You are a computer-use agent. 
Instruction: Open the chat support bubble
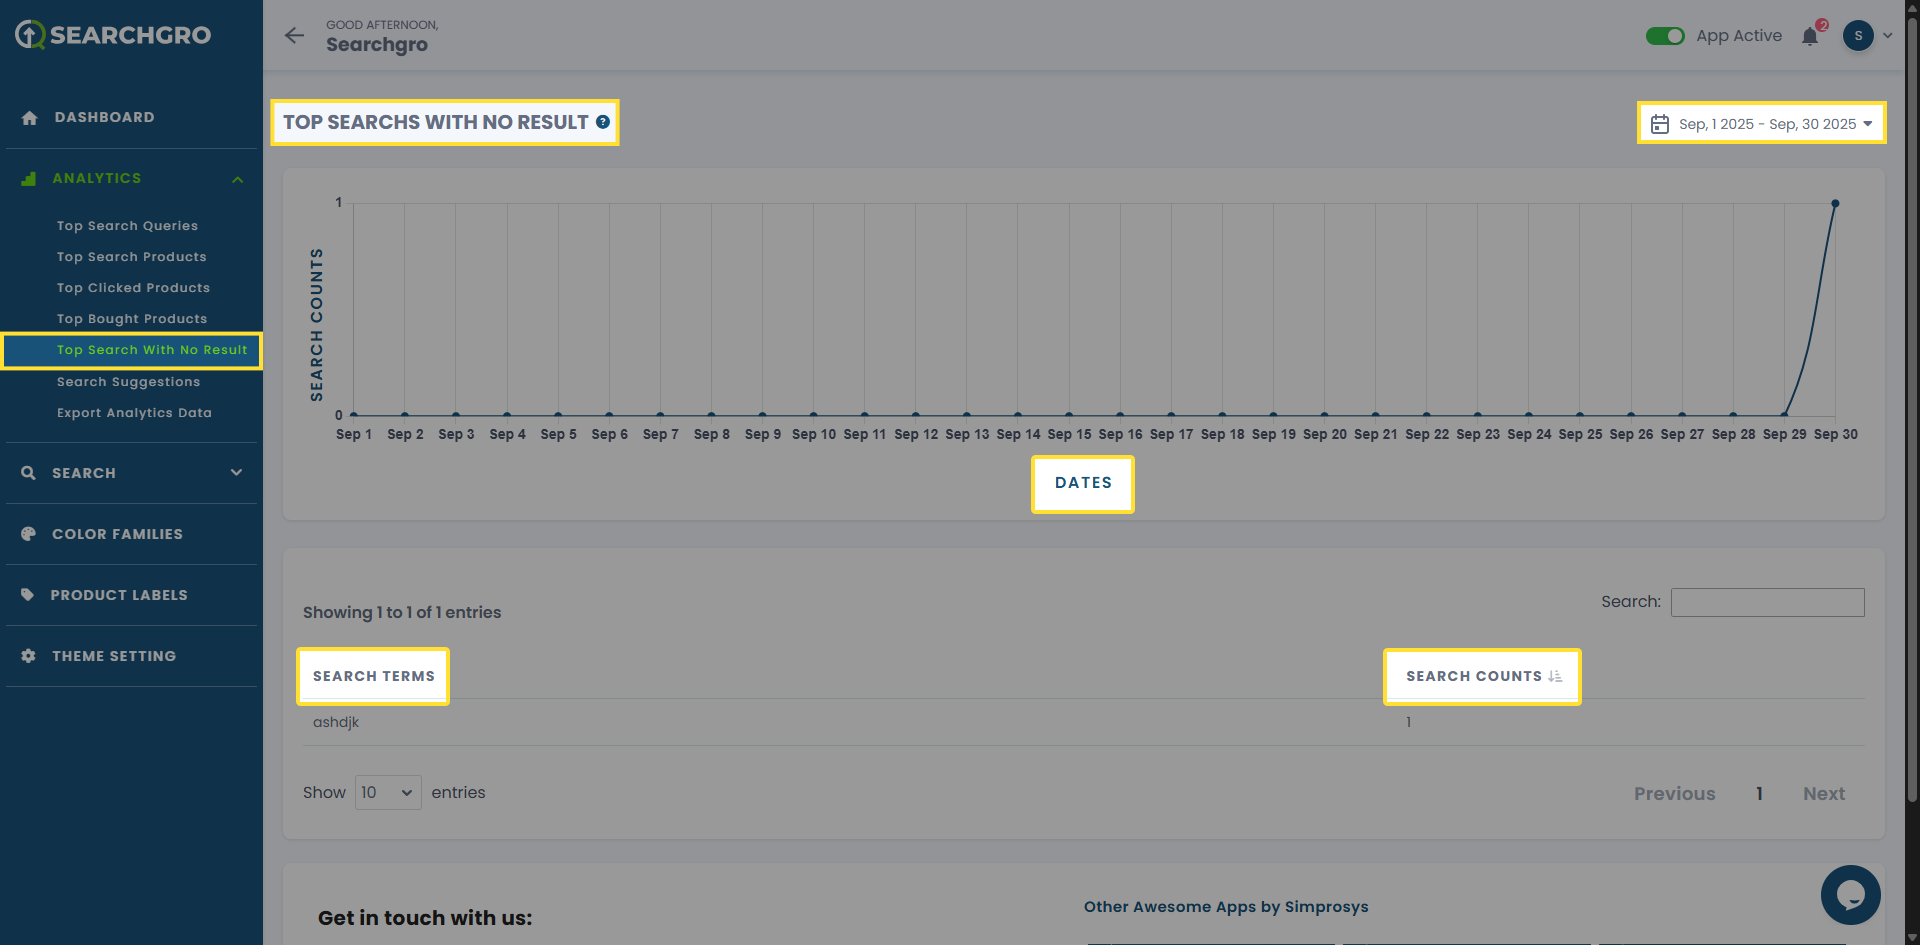point(1850,894)
